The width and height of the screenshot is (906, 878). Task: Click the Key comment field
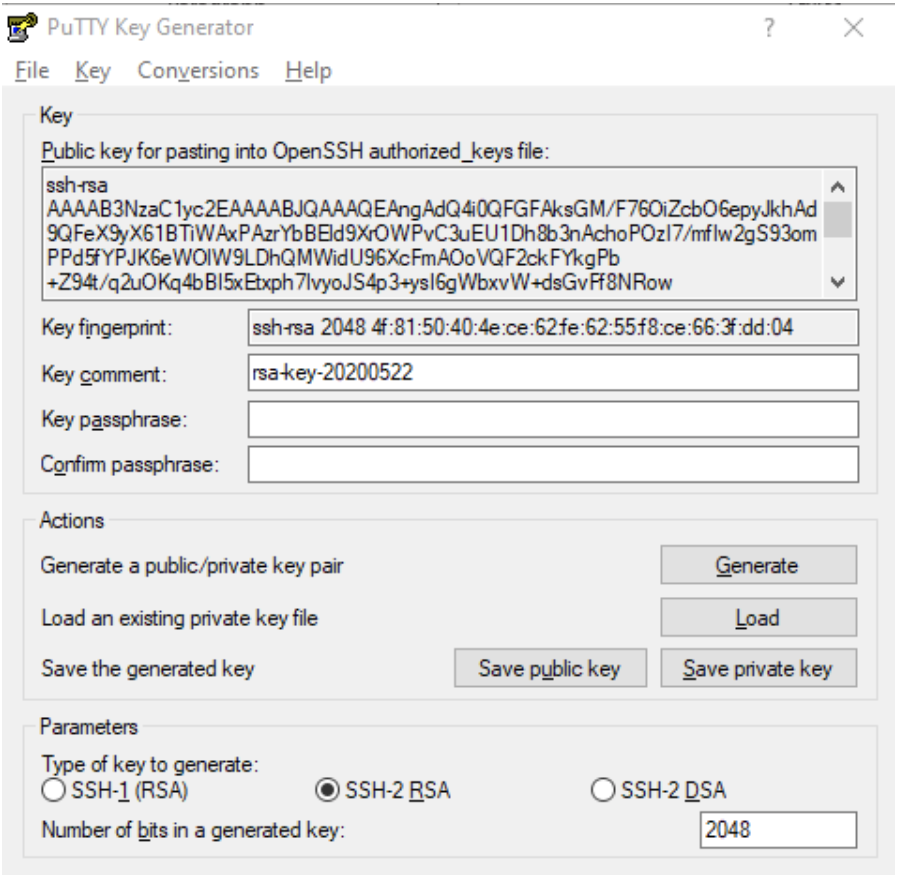click(553, 373)
